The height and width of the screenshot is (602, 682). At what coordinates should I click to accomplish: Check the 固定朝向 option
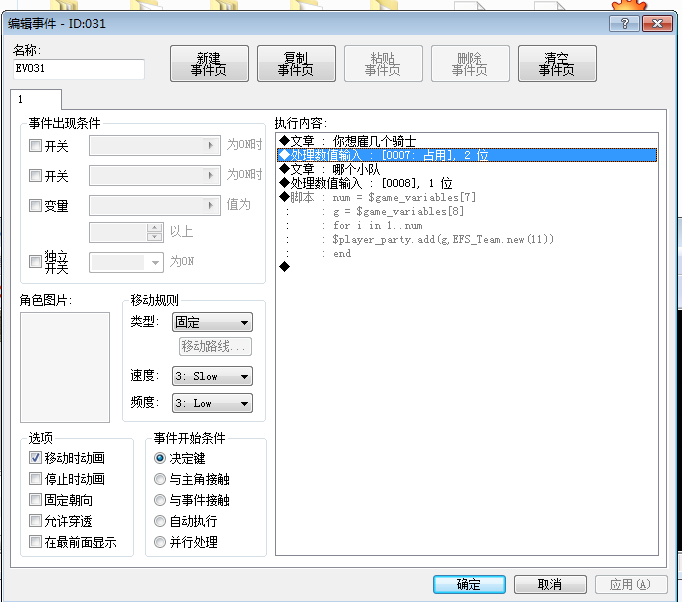(x=35, y=499)
